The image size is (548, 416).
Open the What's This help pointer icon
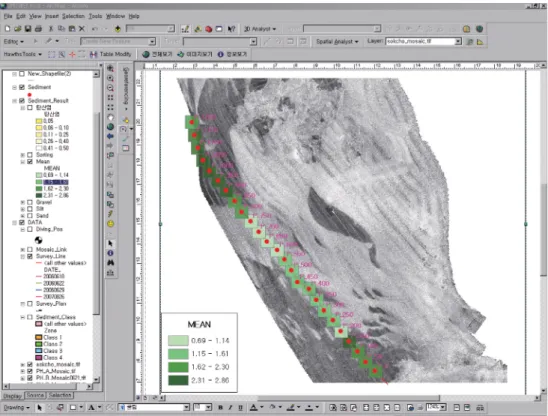(231, 29)
